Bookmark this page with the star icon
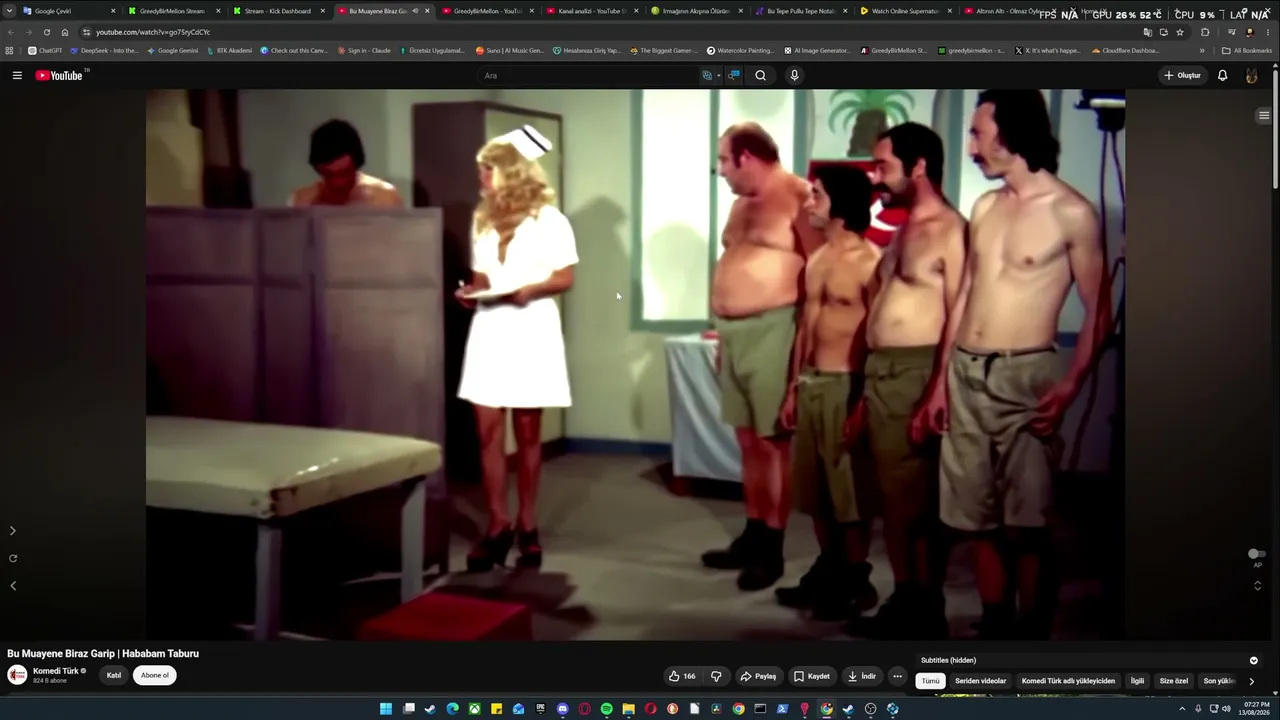This screenshot has width=1280, height=720. click(x=1180, y=32)
